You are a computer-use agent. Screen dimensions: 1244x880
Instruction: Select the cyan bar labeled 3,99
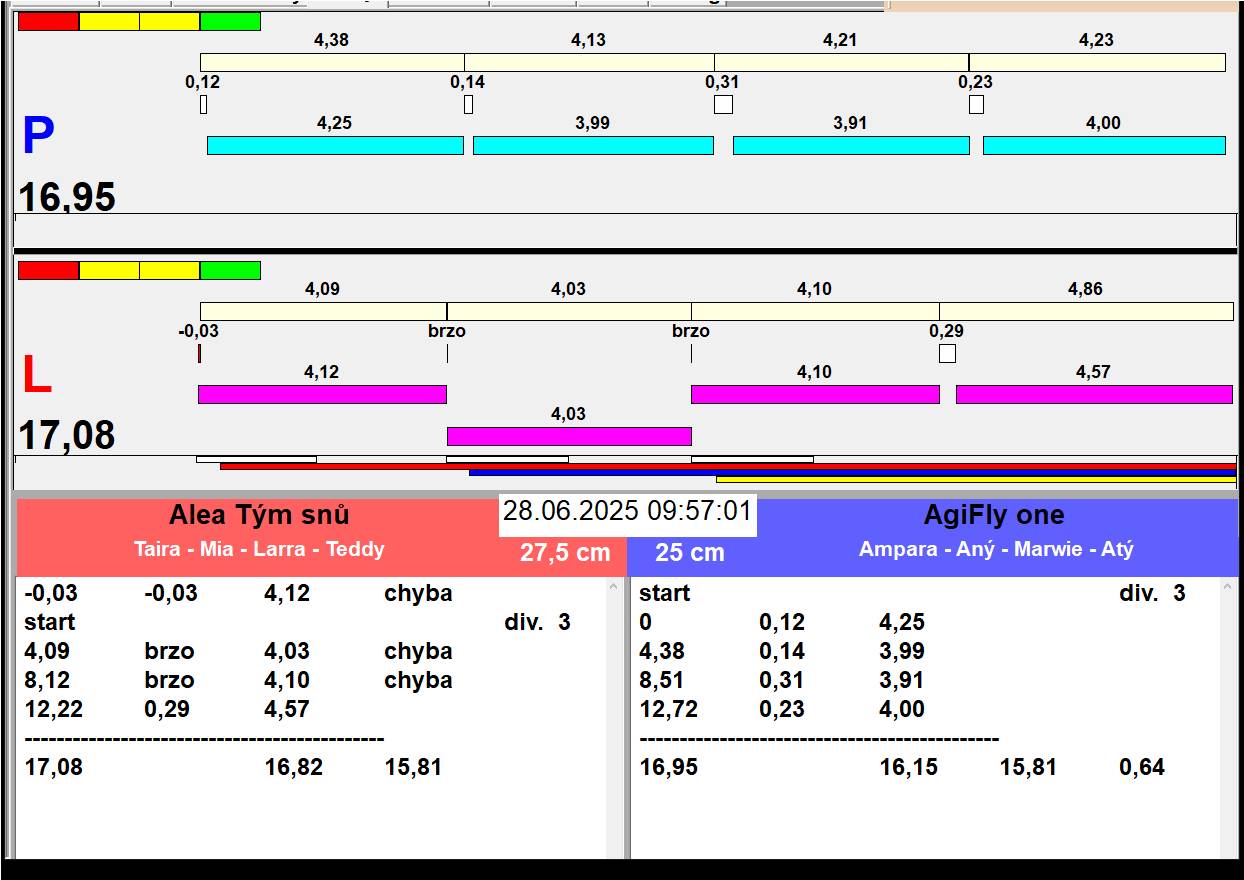point(593,145)
